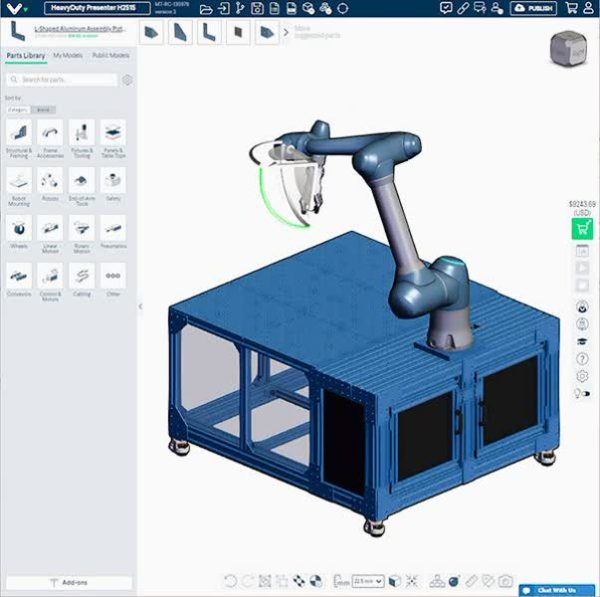Click zoom-to-fit icon in bottom toolbar
This screenshot has height=597, width=600.
pos(264,581)
